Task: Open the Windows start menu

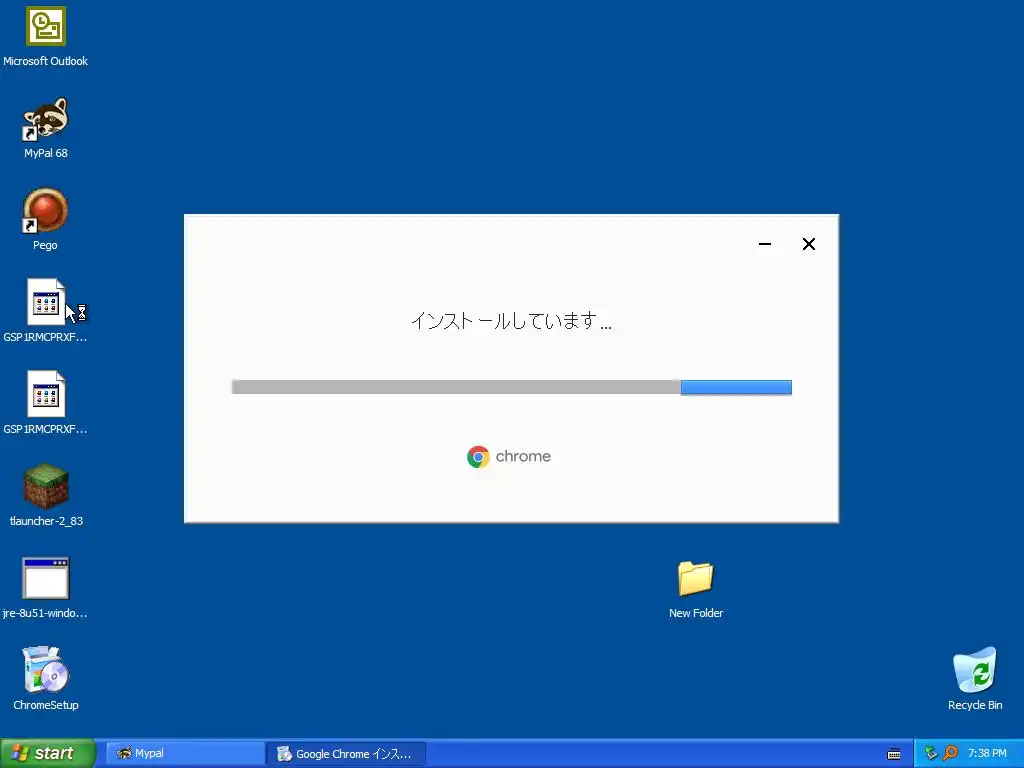Action: coord(48,753)
